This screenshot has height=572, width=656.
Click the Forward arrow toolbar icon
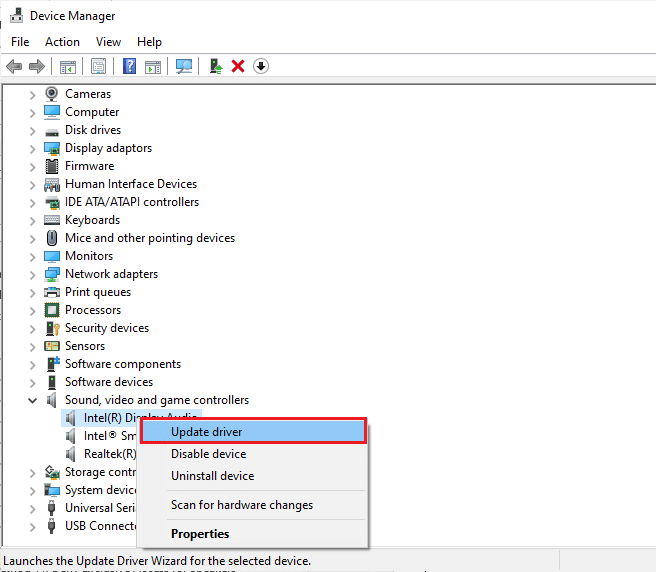(x=37, y=66)
